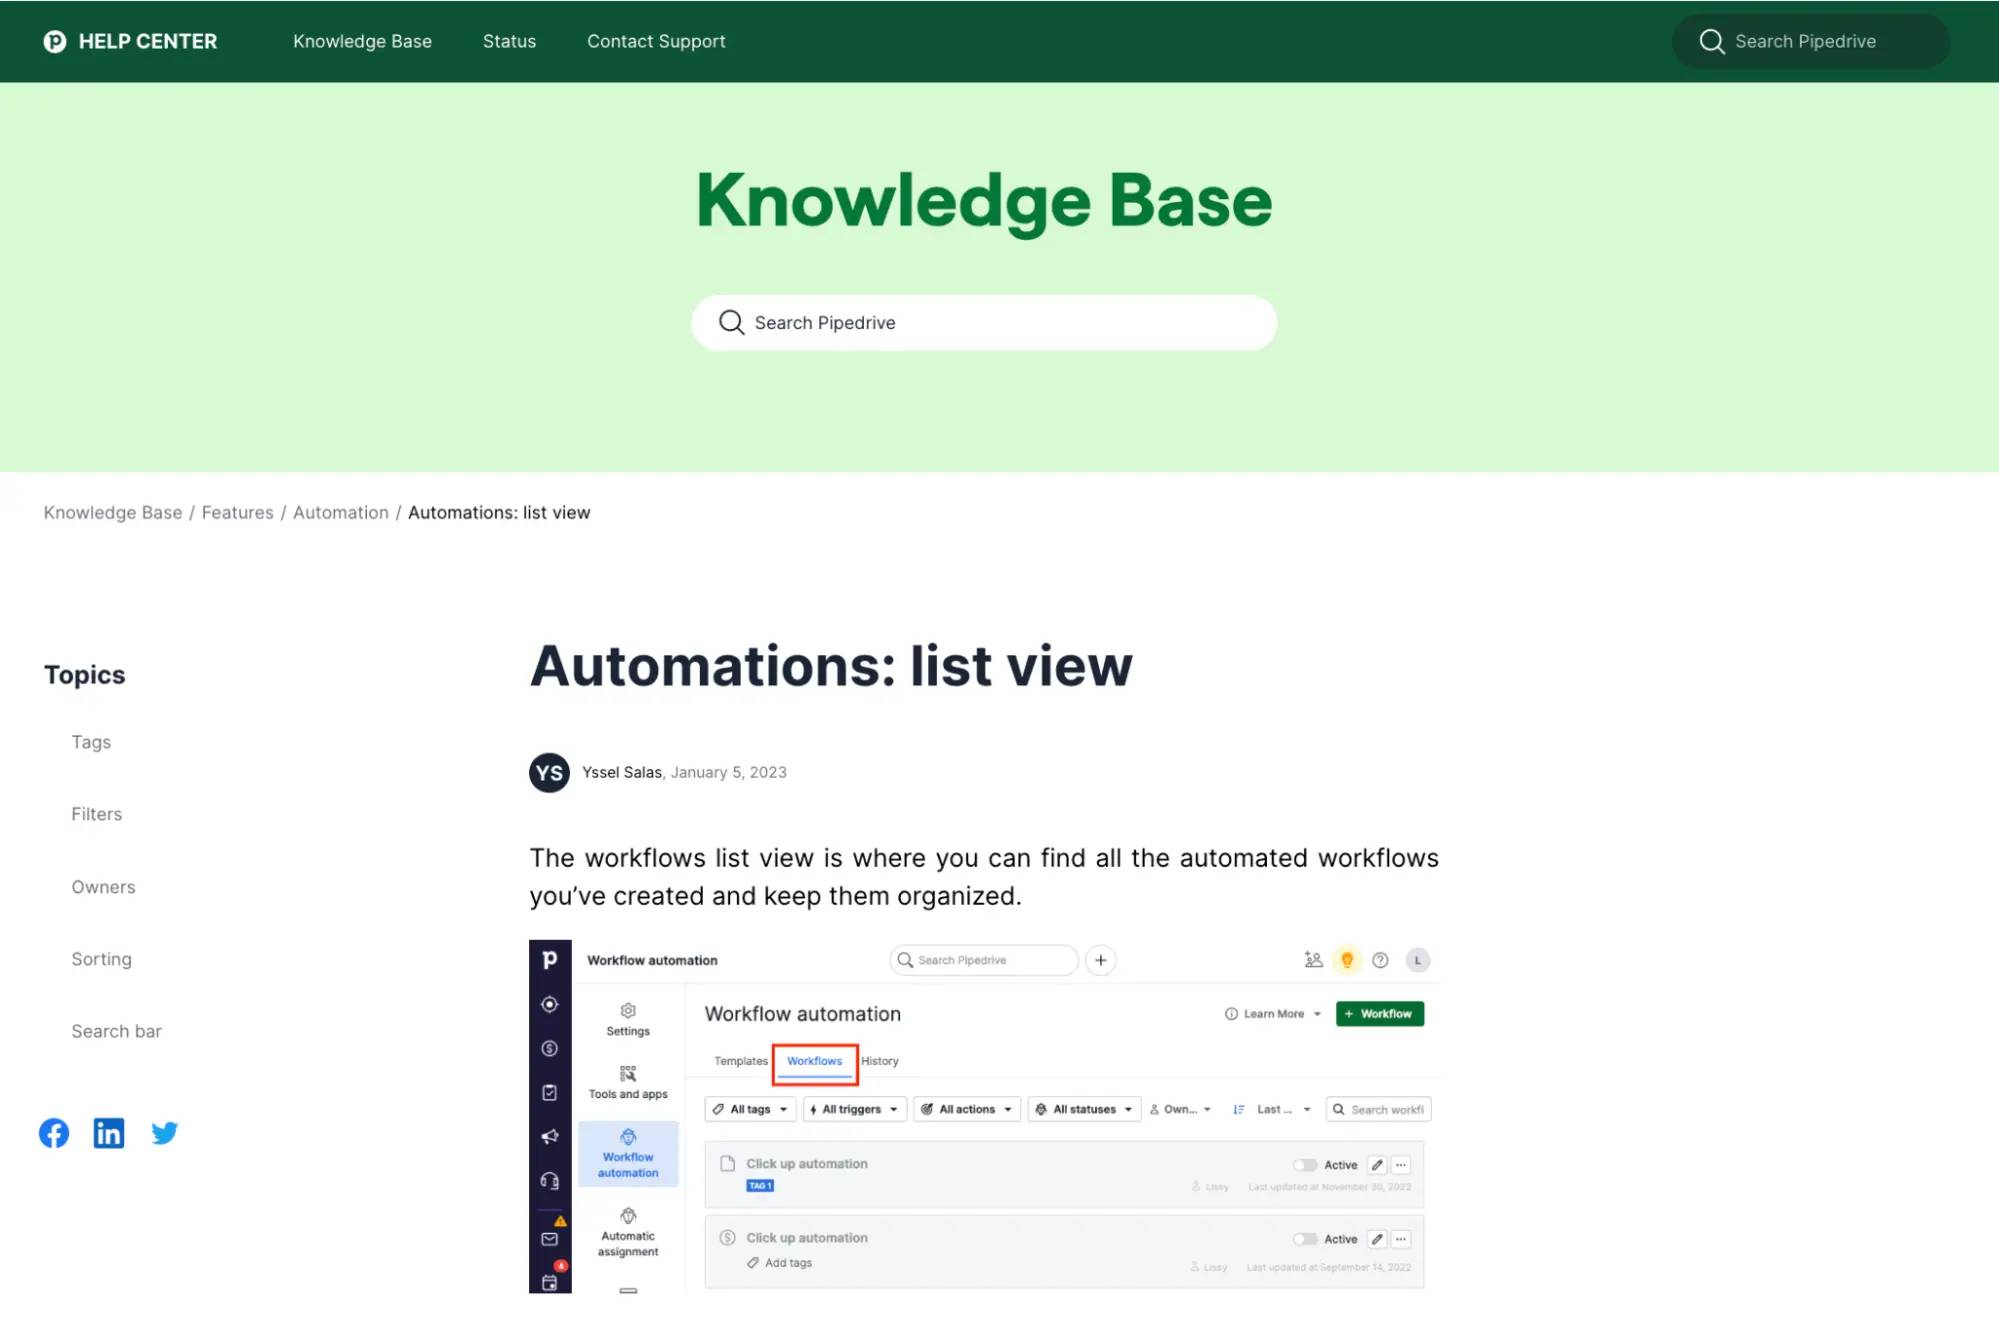Open Pipedrive help via the question mark icon
The width and height of the screenshot is (1999, 1324).
[1380, 960]
